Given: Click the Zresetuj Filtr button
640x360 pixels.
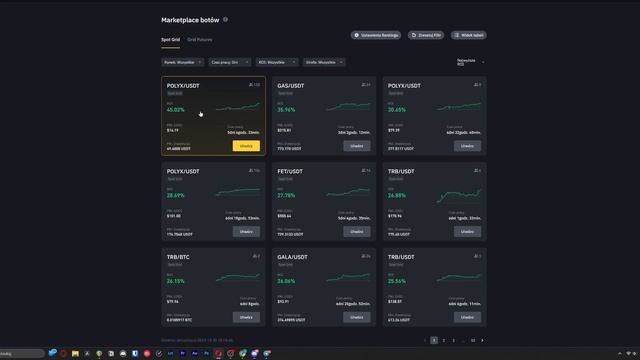Looking at the screenshot, I should [x=426, y=35].
